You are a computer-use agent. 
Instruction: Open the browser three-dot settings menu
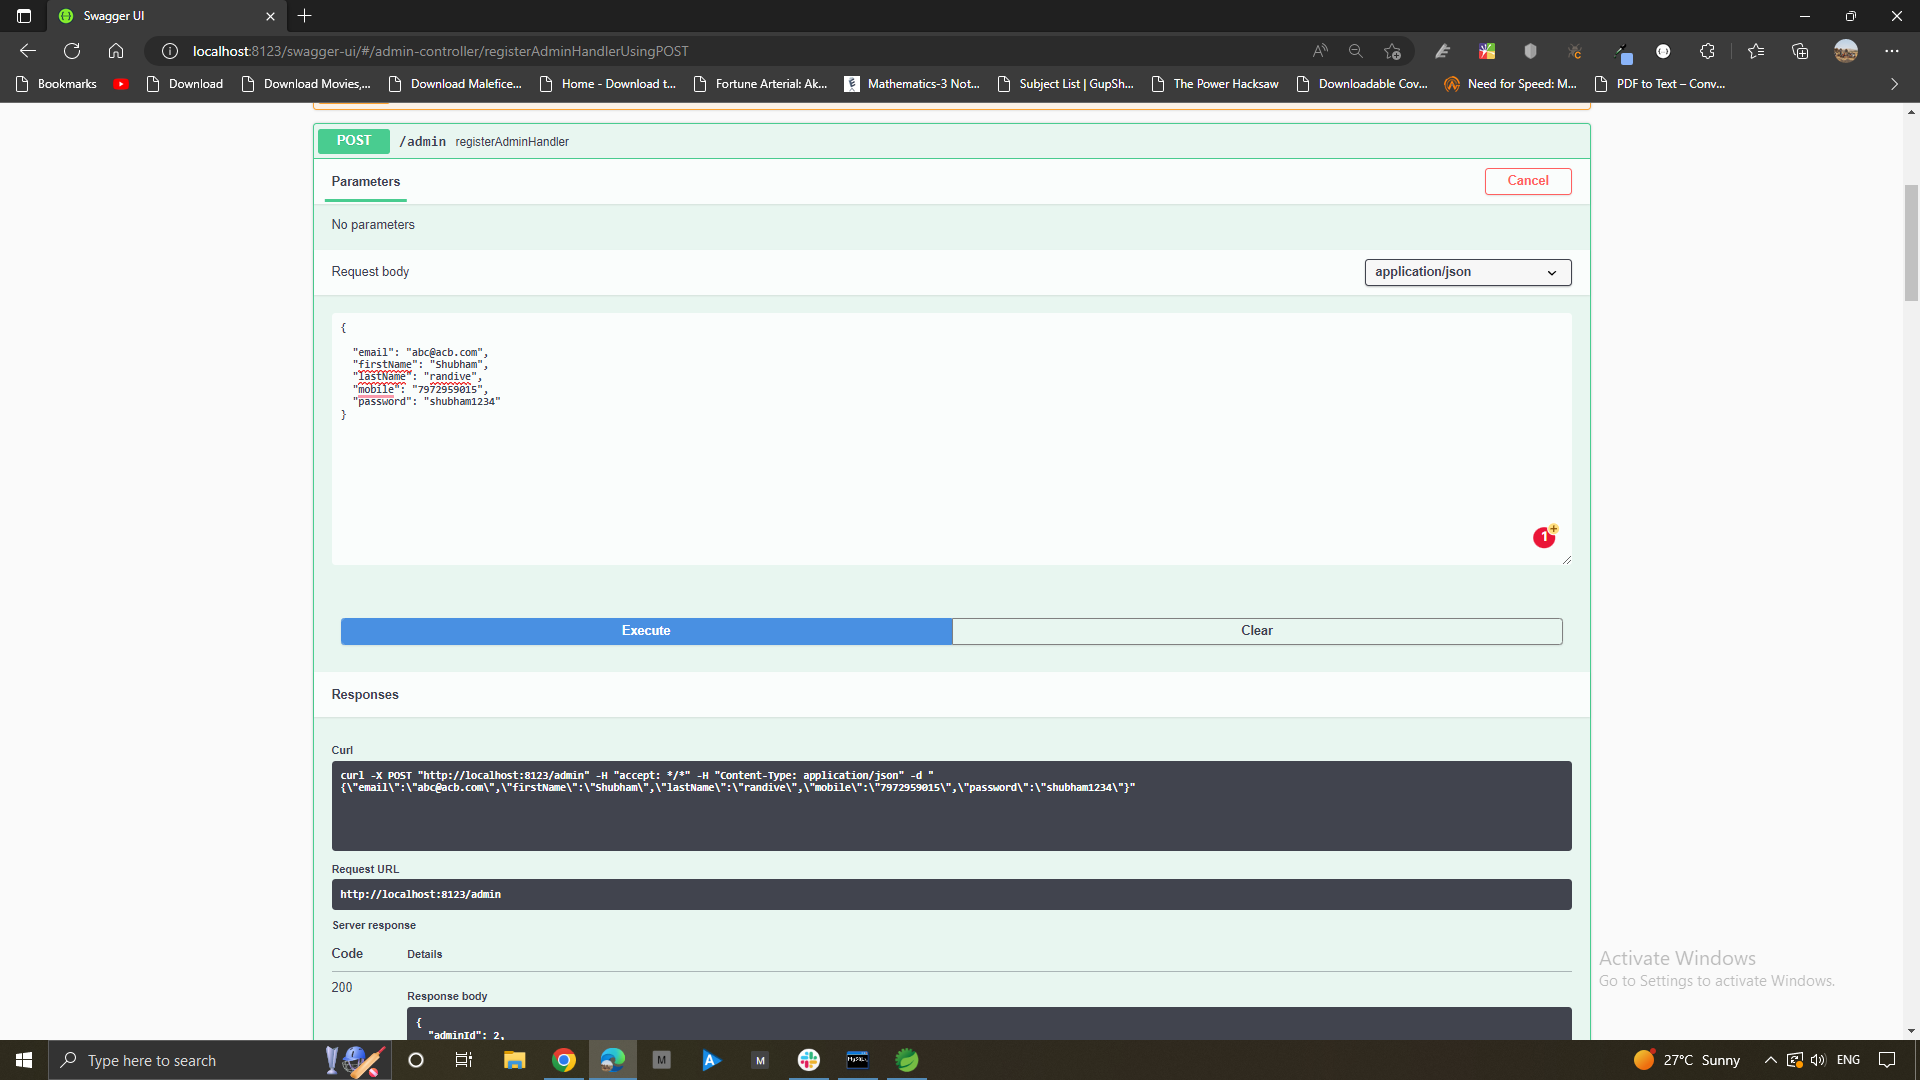pos(1892,51)
